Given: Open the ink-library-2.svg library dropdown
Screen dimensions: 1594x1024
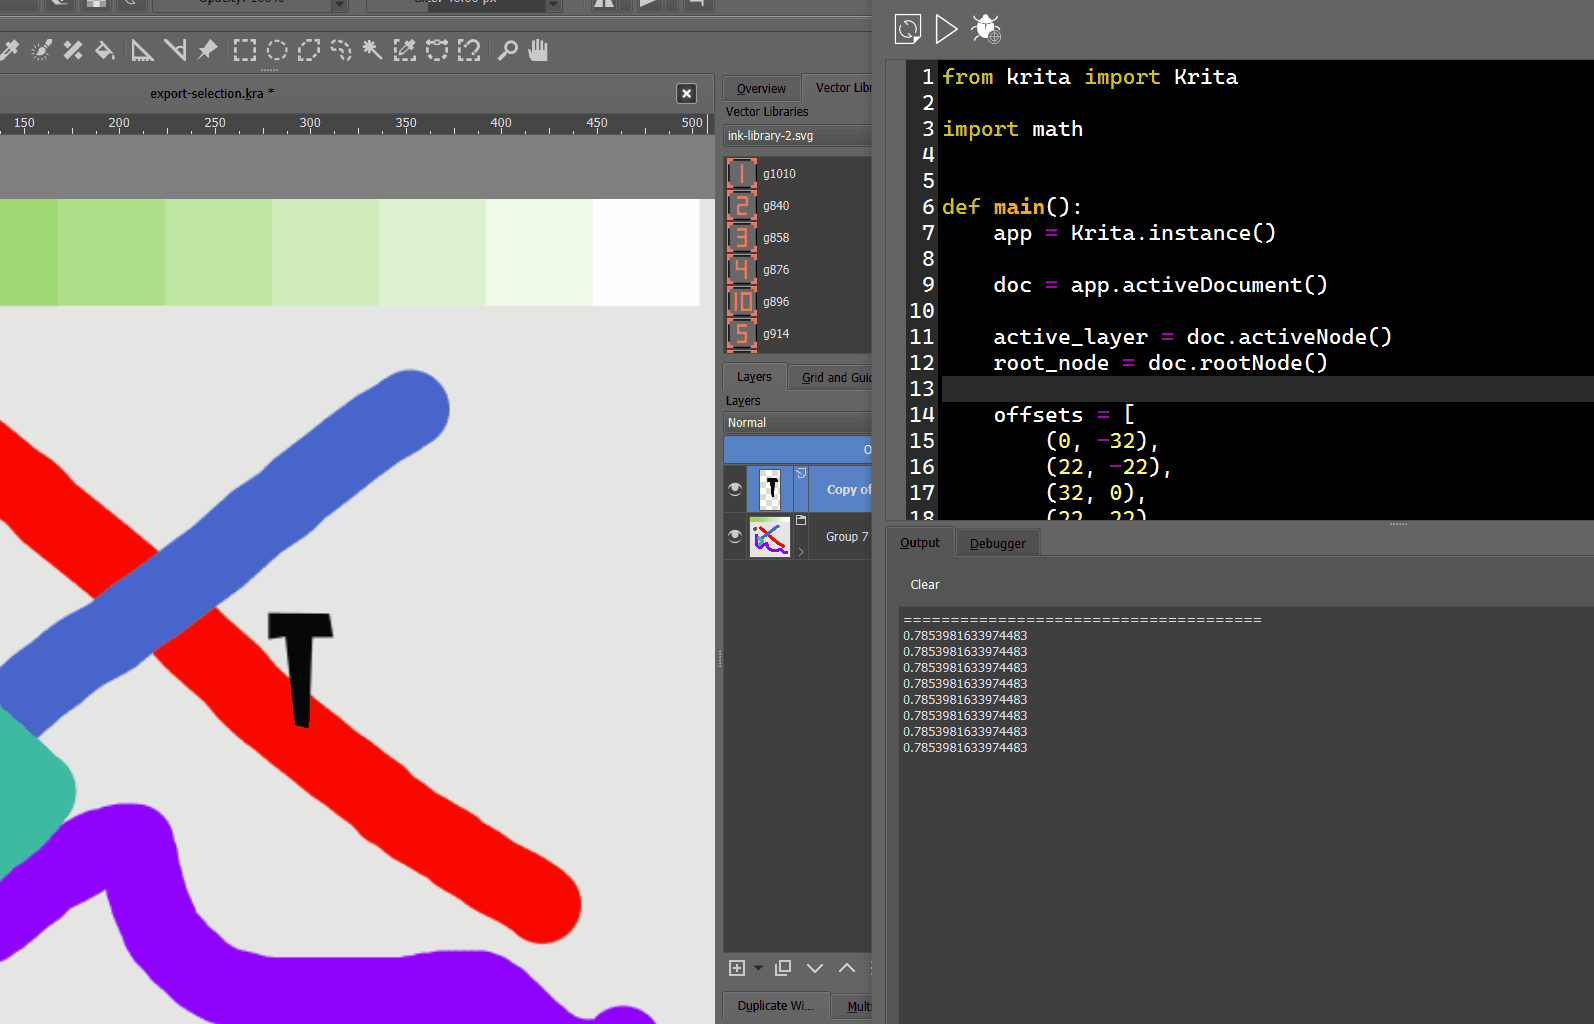Looking at the screenshot, I should pyautogui.click(x=797, y=136).
